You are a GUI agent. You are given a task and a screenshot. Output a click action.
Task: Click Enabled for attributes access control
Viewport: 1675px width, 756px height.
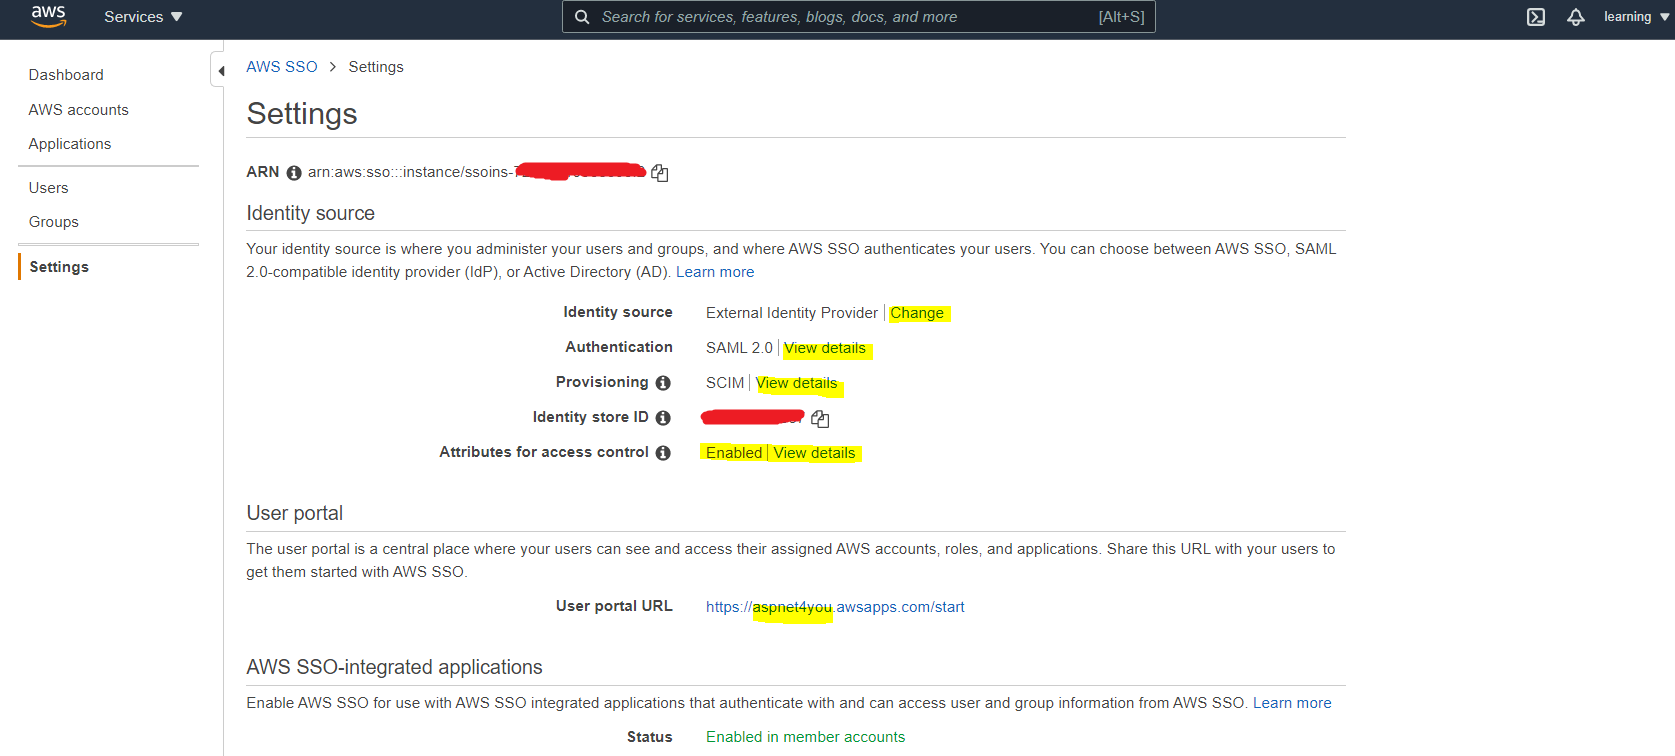pyautogui.click(x=734, y=453)
